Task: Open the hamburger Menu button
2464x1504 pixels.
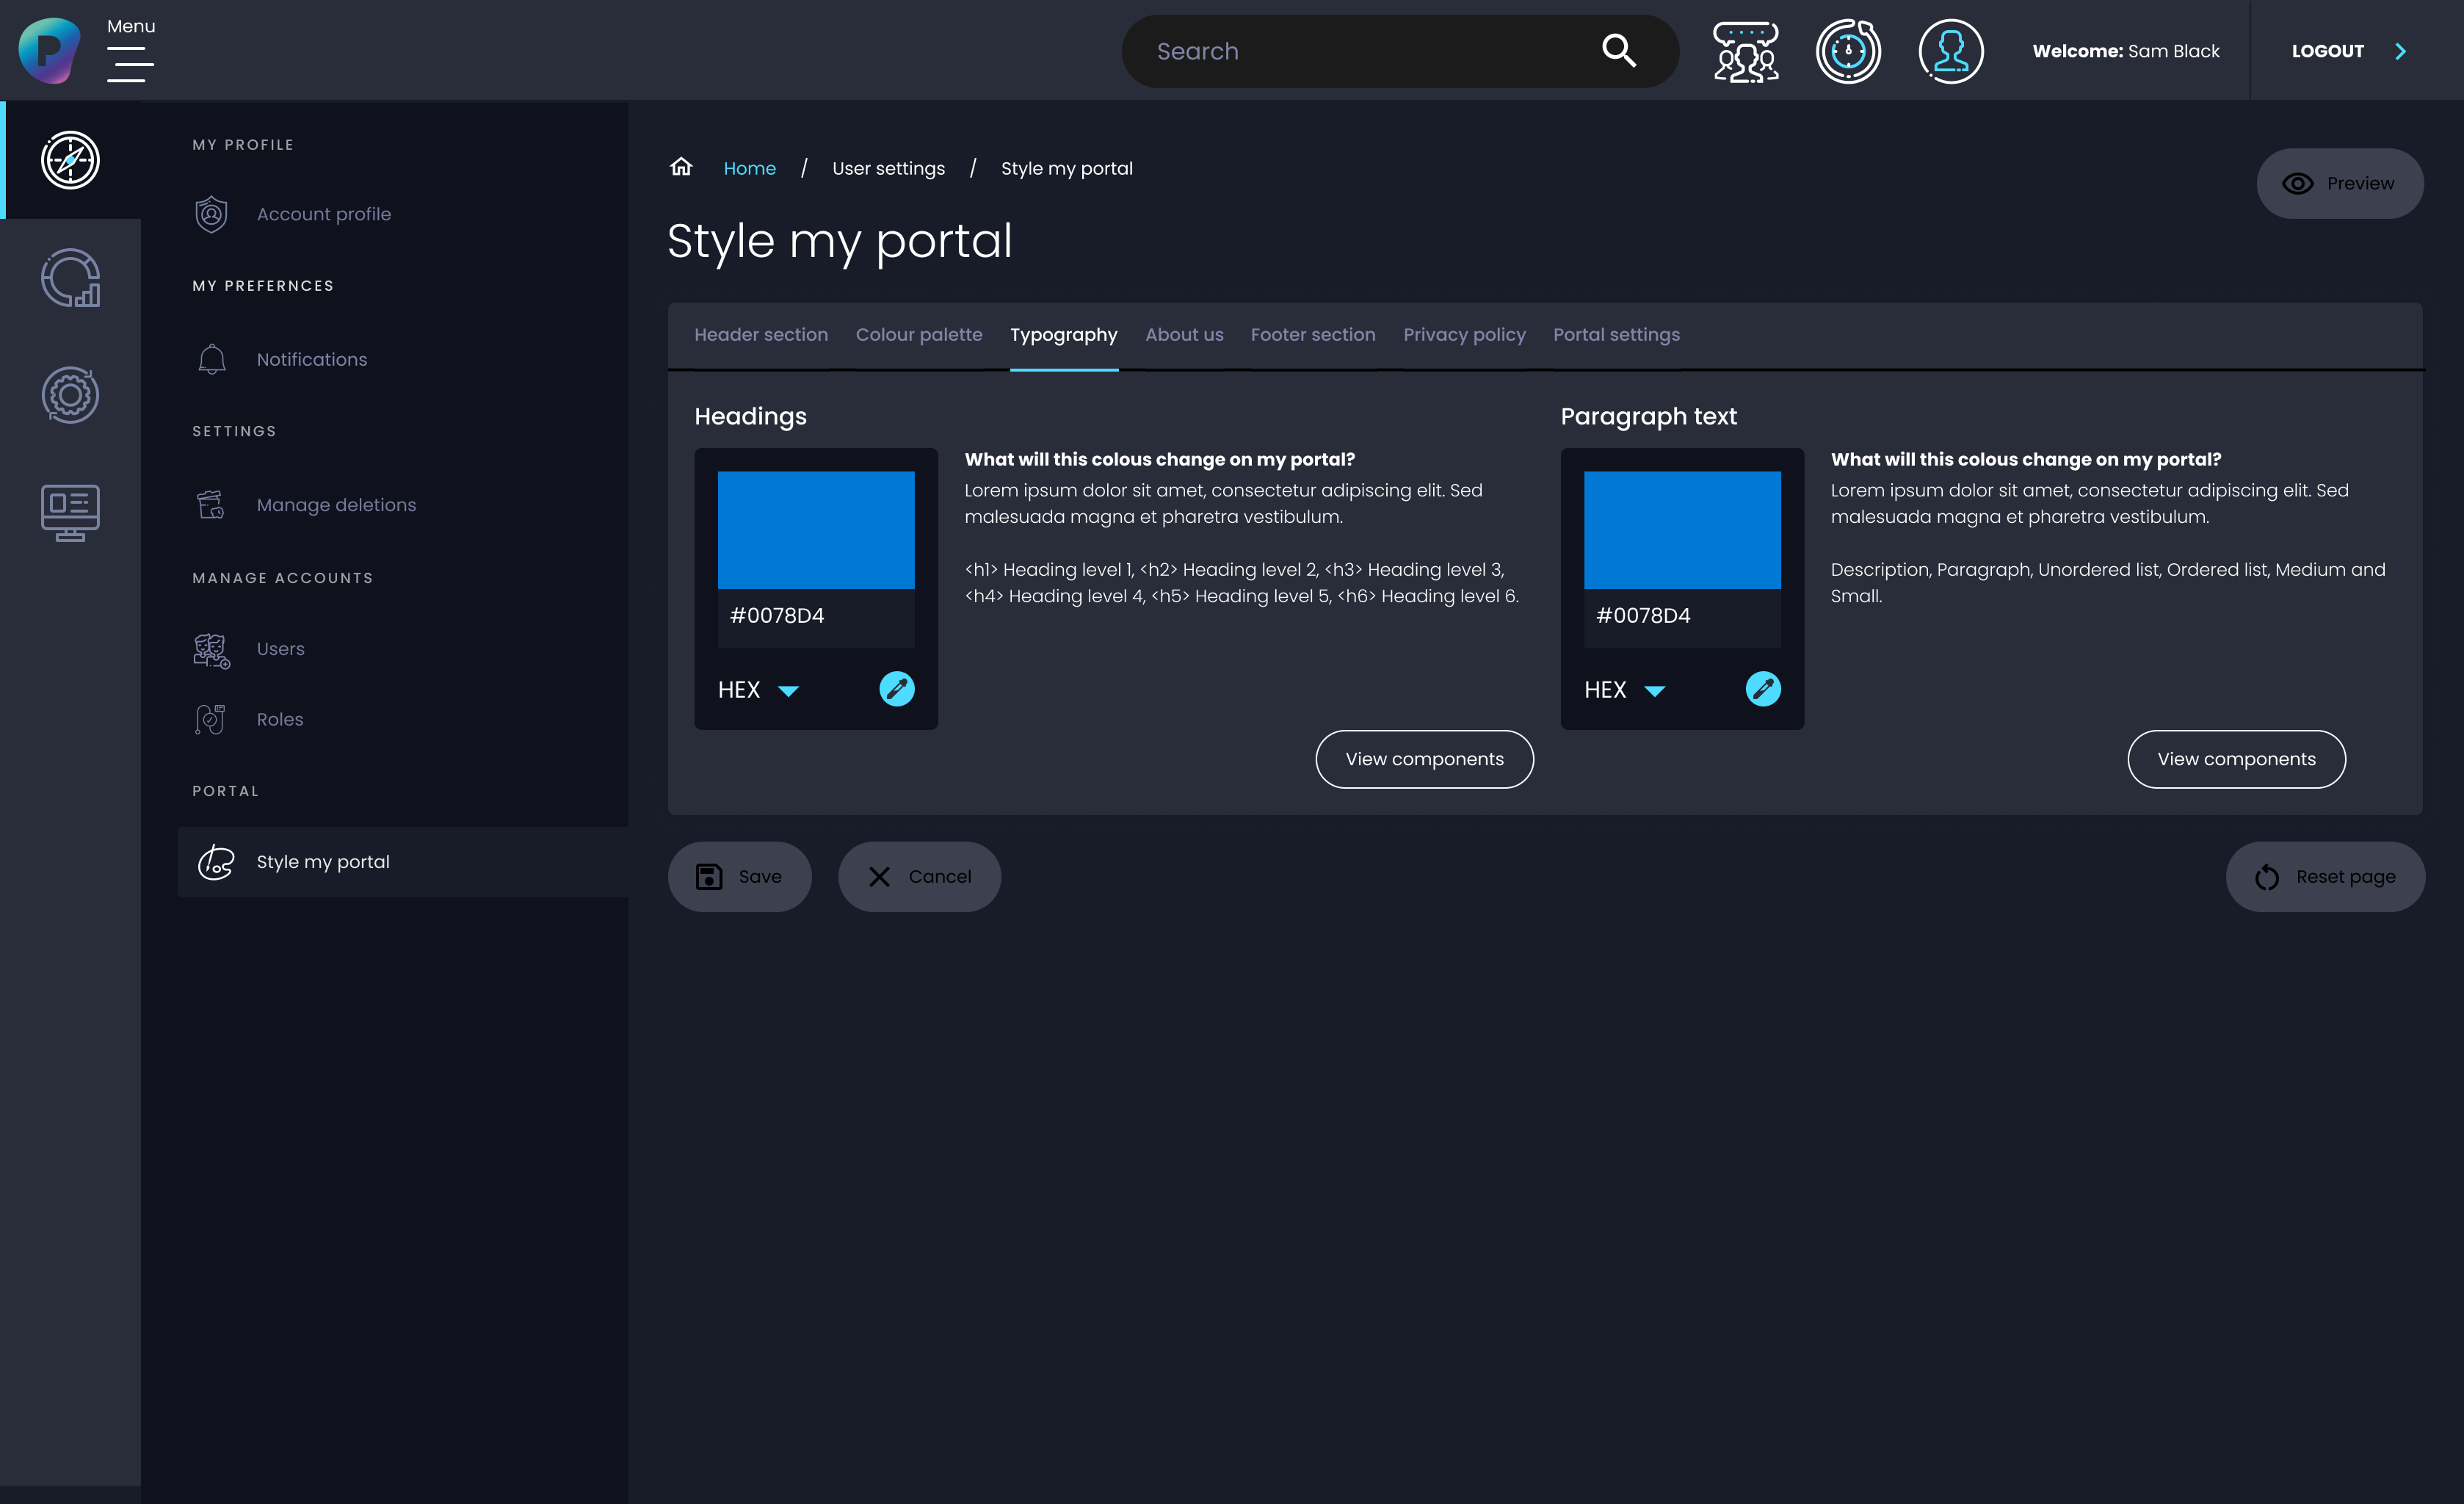Action: click(130, 64)
